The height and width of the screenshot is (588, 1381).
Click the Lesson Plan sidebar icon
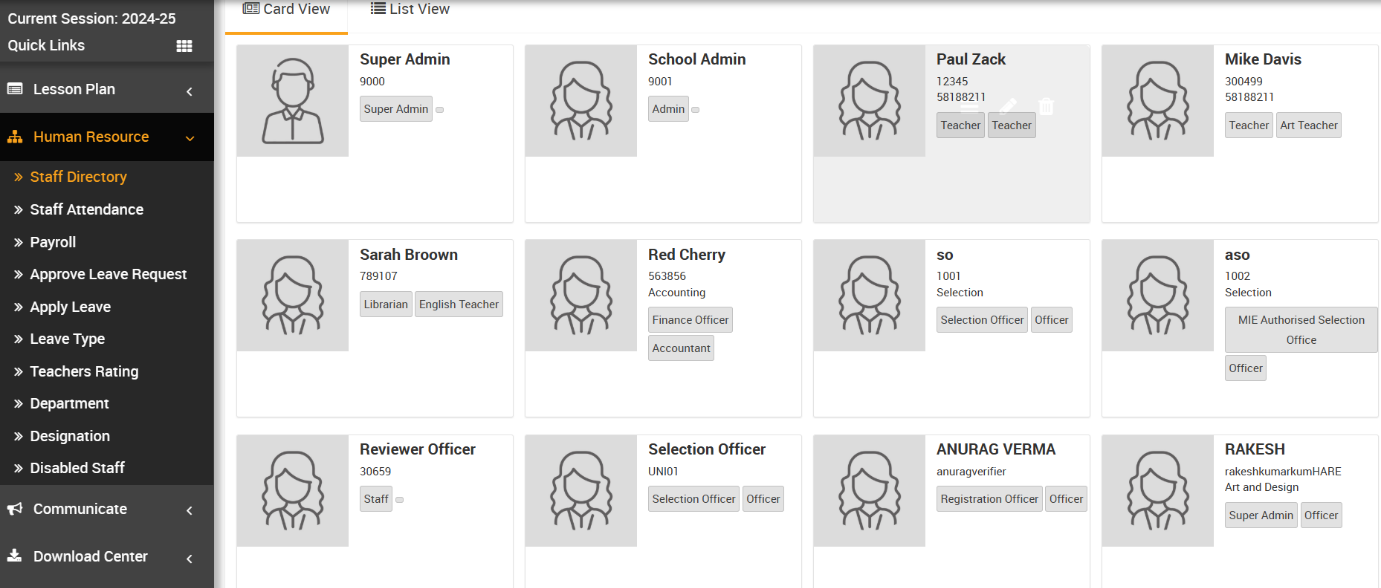(x=15, y=89)
